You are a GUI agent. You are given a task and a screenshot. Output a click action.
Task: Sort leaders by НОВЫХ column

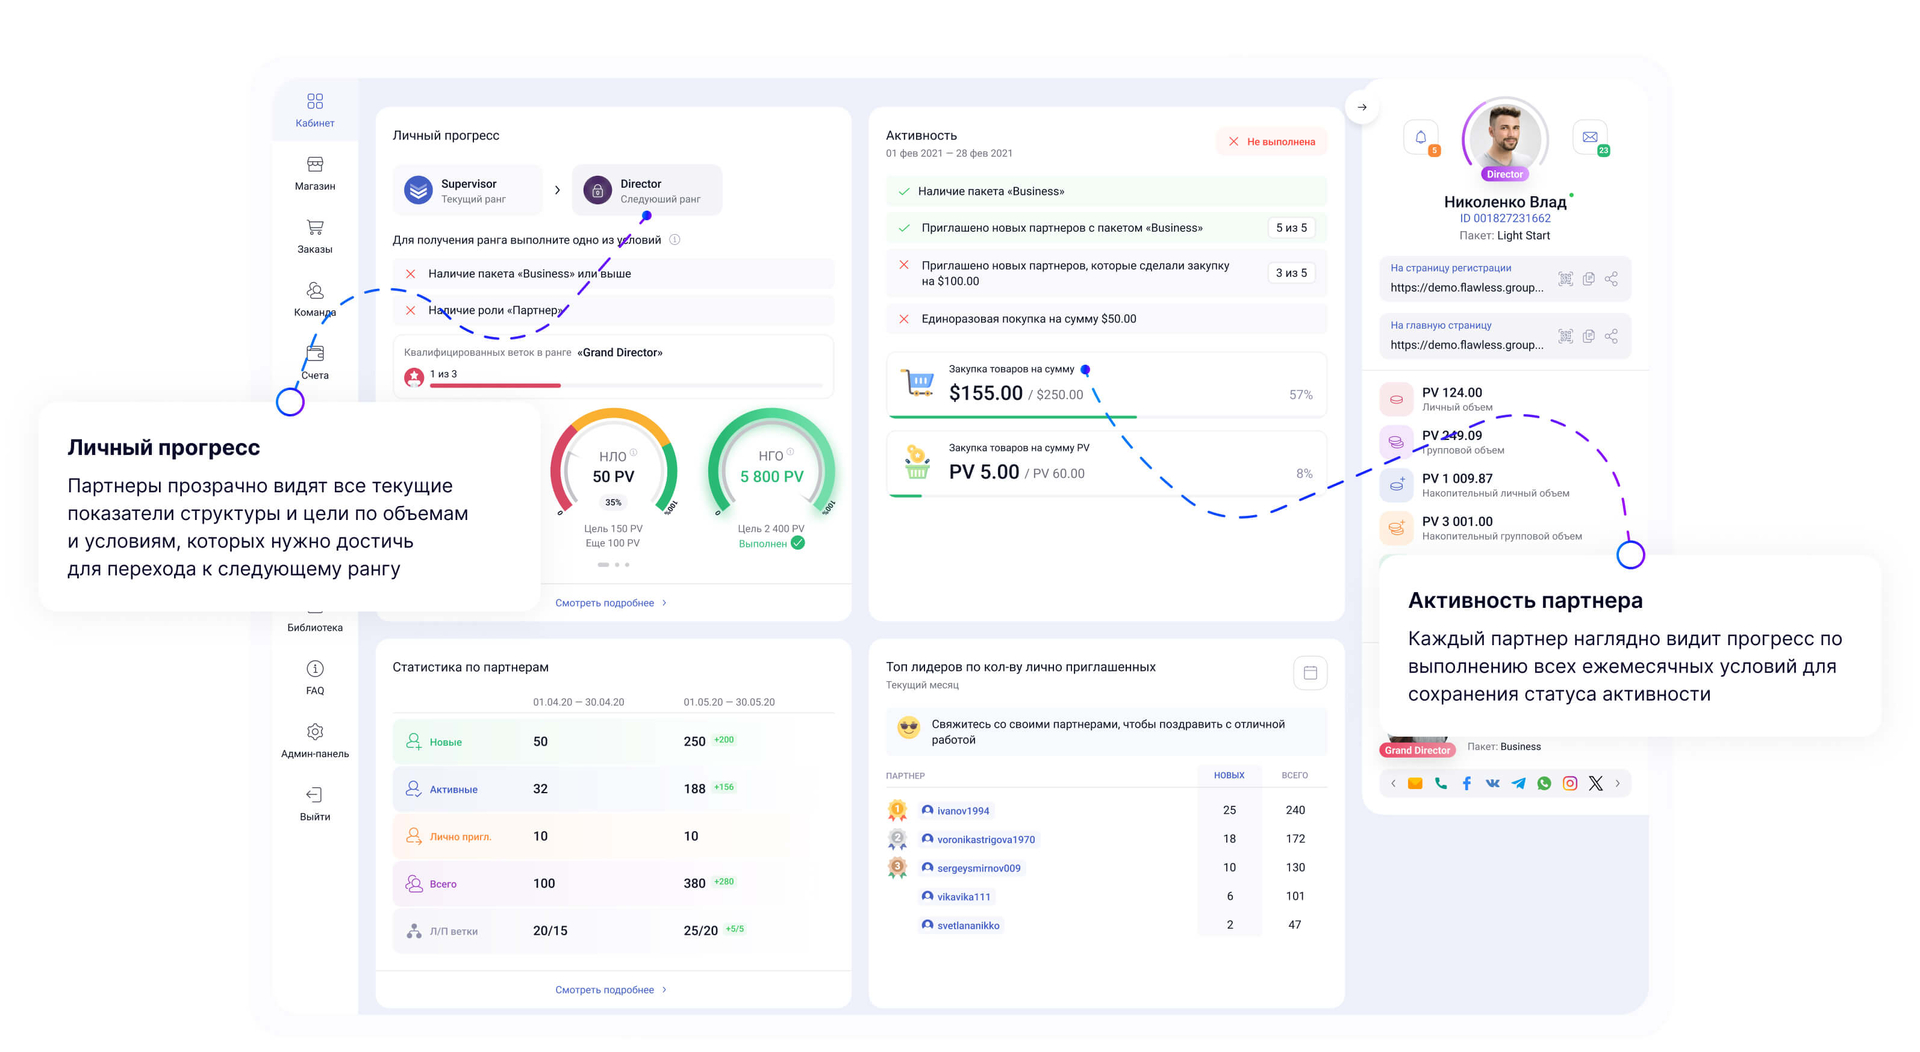pyautogui.click(x=1229, y=776)
